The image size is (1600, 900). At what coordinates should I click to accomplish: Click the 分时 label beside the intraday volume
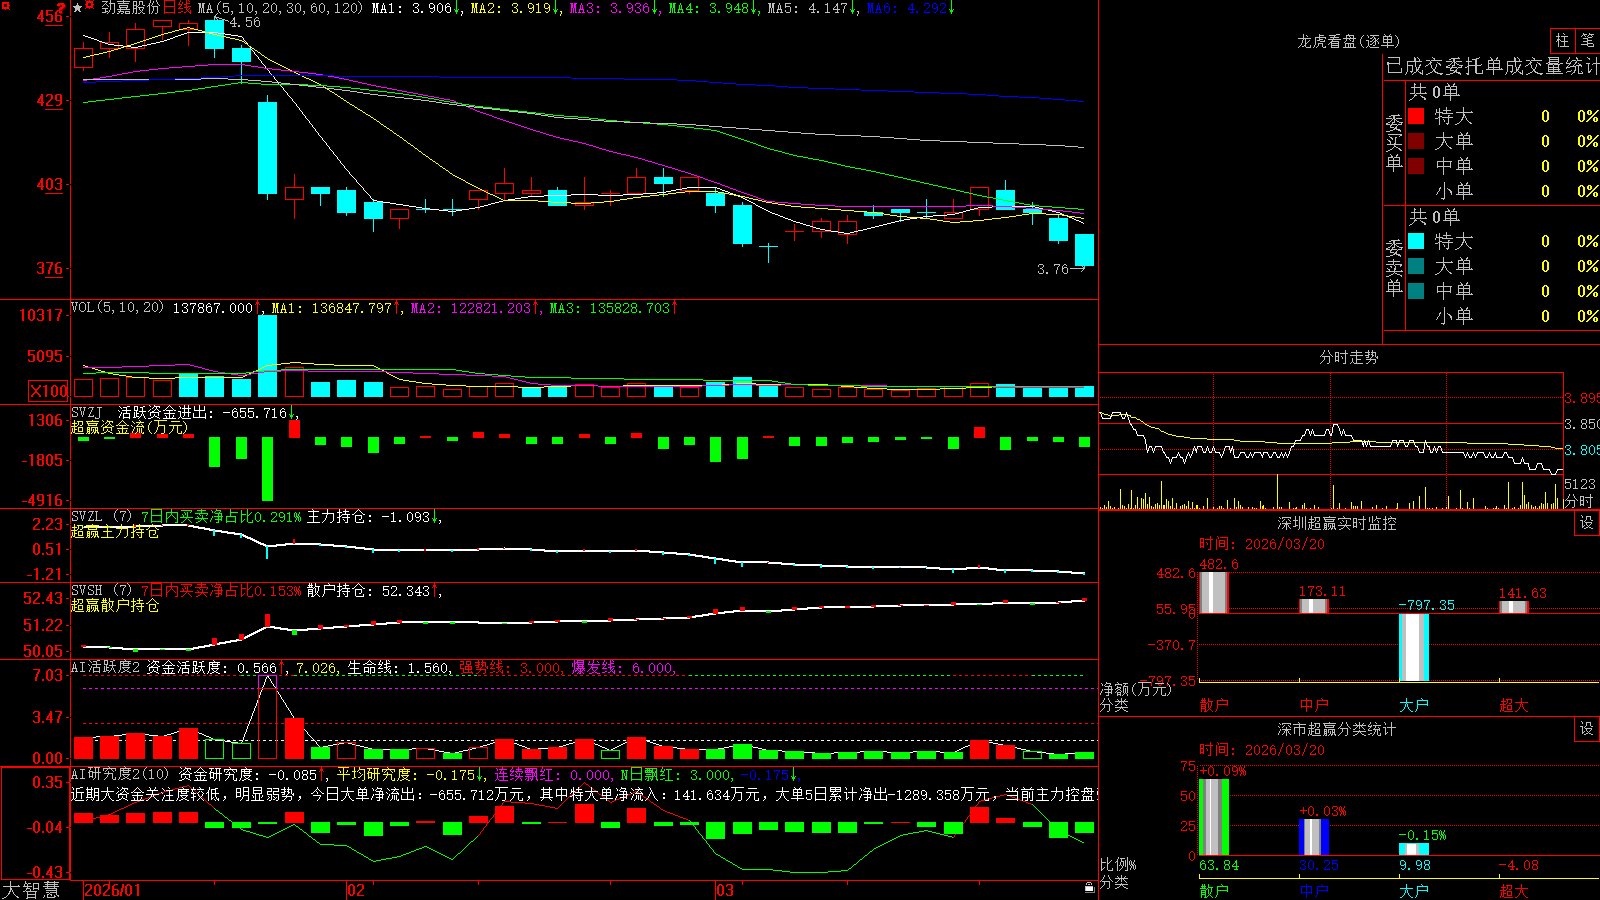pyautogui.click(x=1578, y=501)
